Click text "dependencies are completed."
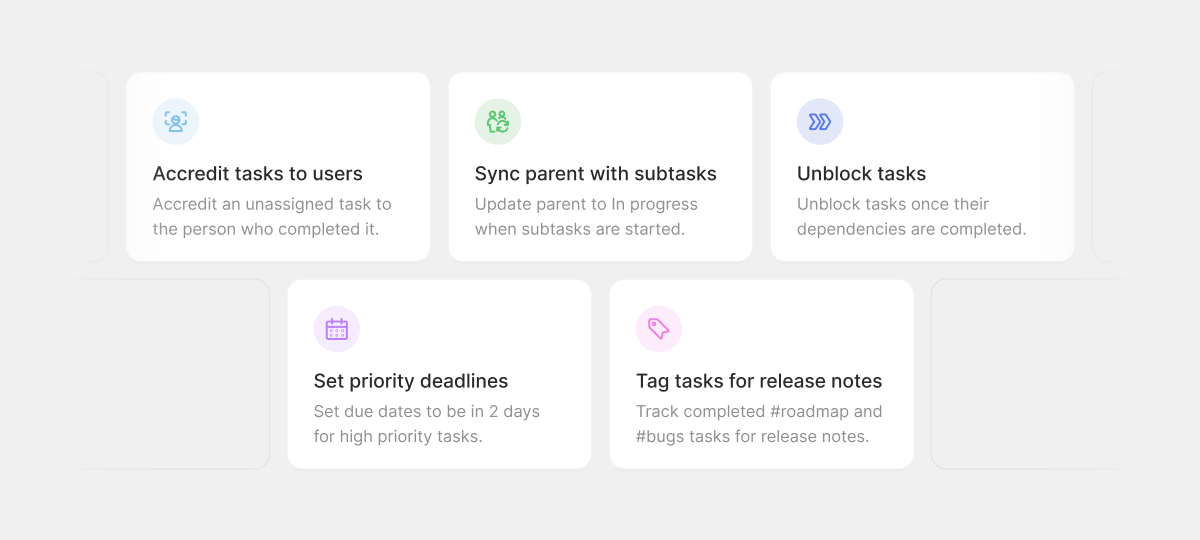This screenshot has height=540, width=1200. tap(912, 229)
